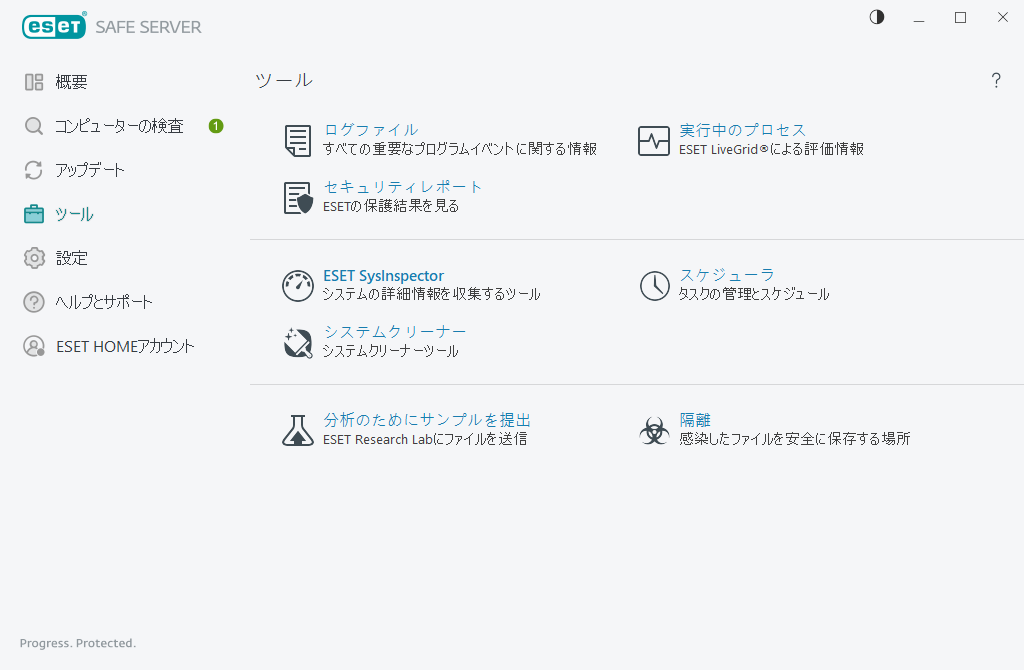The height and width of the screenshot is (670, 1024).
Task: Click the 隔離 quarantine link
Action: pos(695,420)
